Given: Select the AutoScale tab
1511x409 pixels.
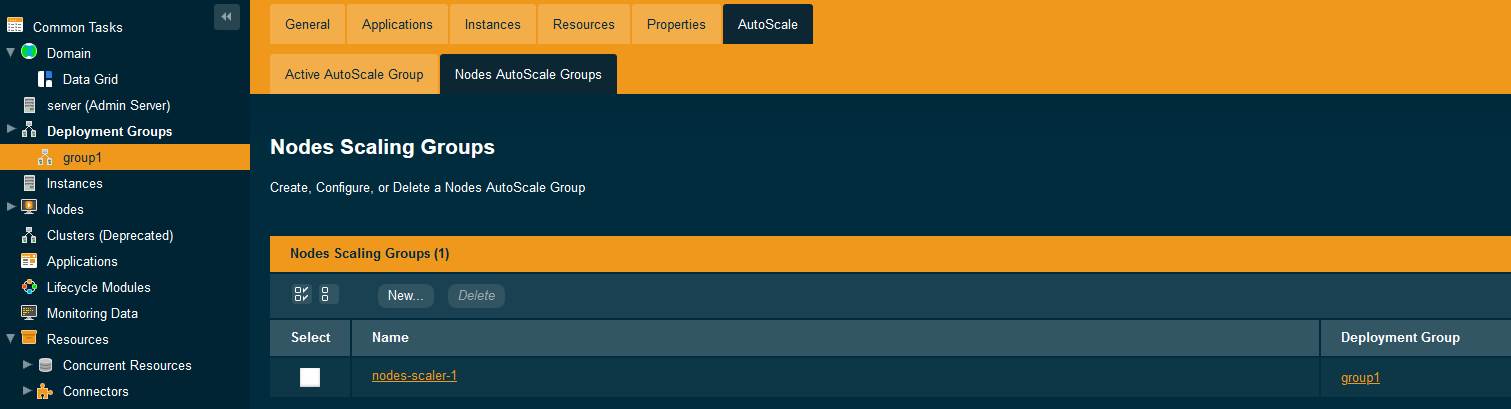Looking at the screenshot, I should point(768,24).
